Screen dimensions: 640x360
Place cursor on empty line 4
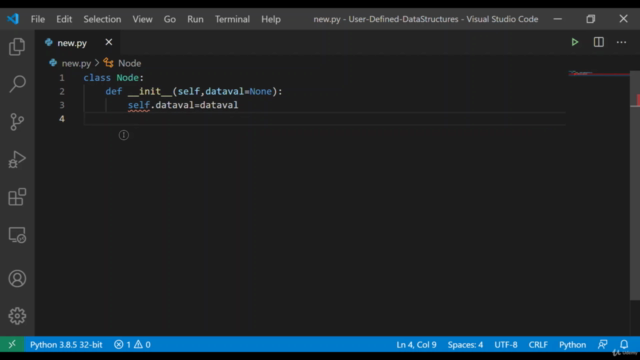pos(324,119)
